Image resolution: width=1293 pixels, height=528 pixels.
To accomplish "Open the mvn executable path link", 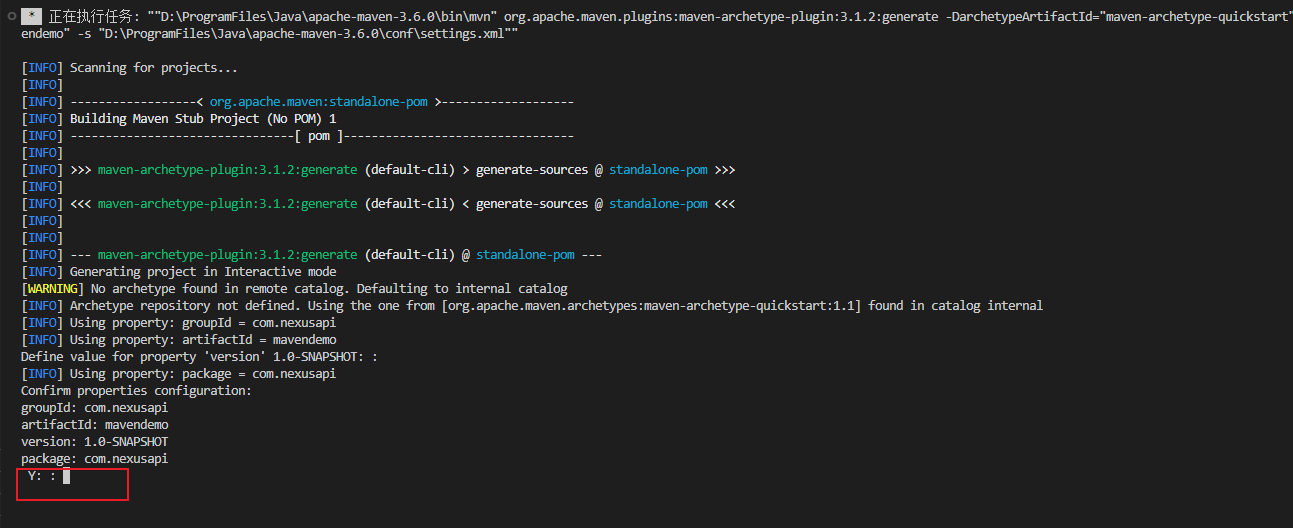I will 324,17.
